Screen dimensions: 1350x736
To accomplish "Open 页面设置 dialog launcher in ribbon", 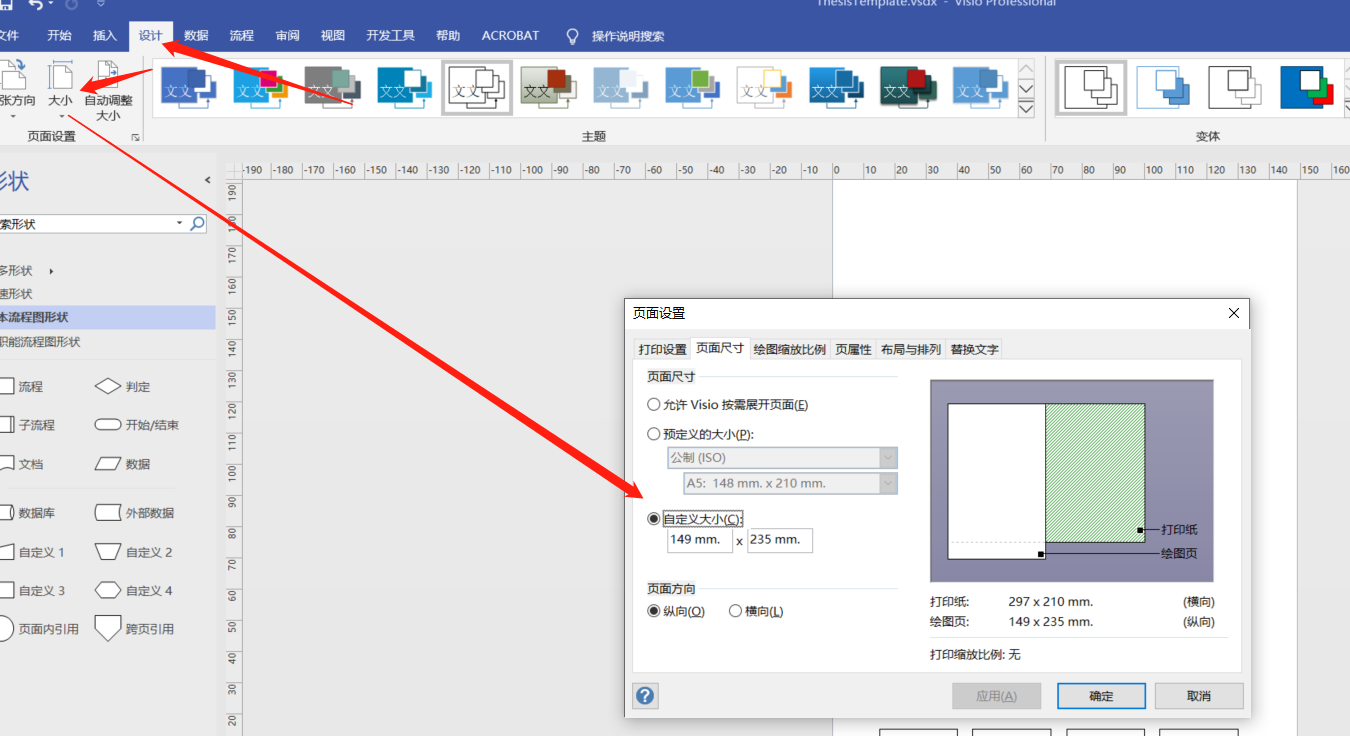I will pyautogui.click(x=136, y=137).
